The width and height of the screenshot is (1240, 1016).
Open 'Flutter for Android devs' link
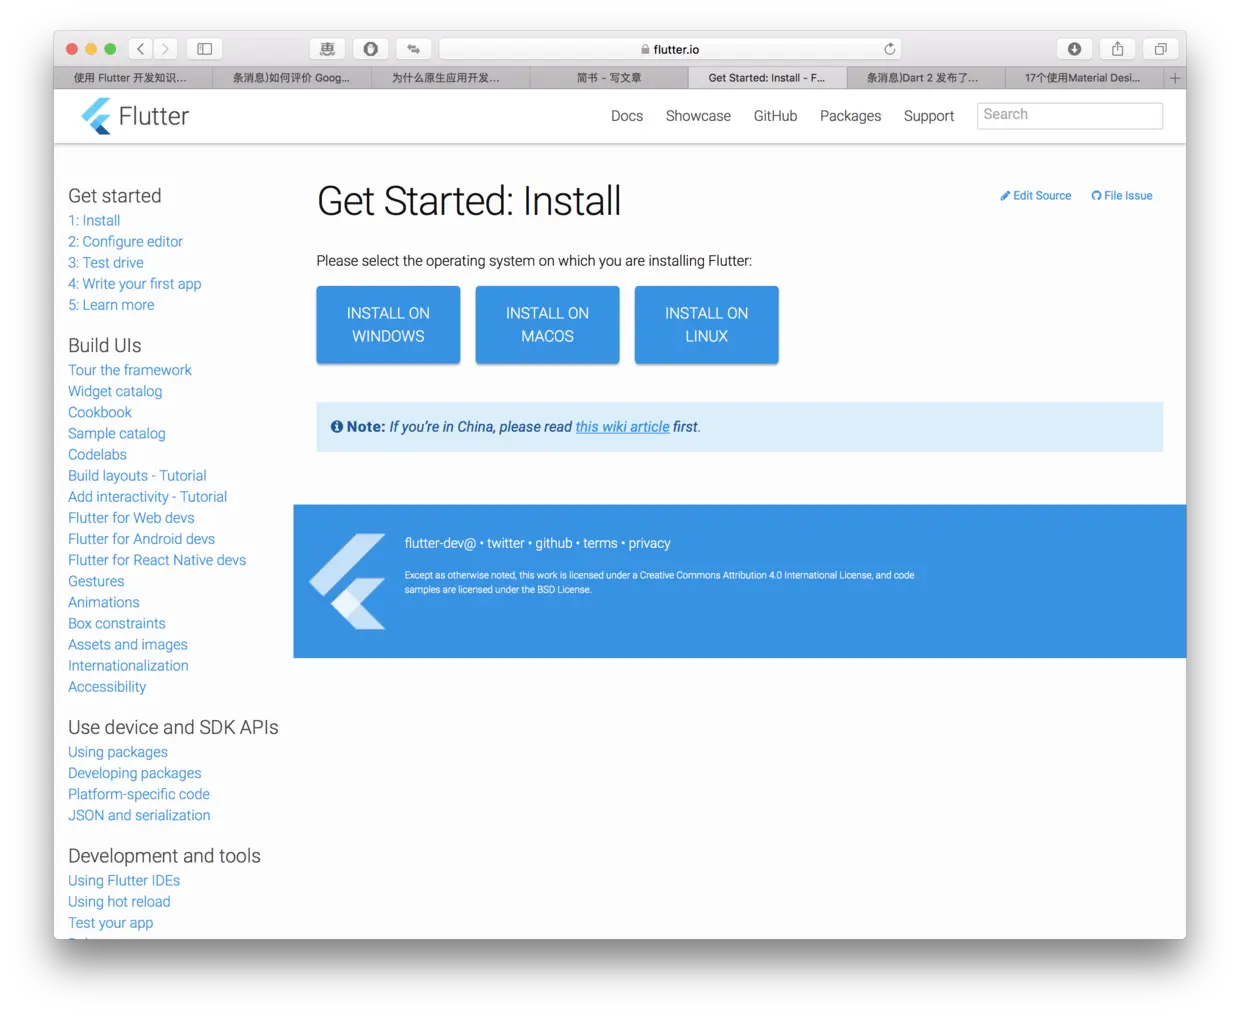coord(141,539)
